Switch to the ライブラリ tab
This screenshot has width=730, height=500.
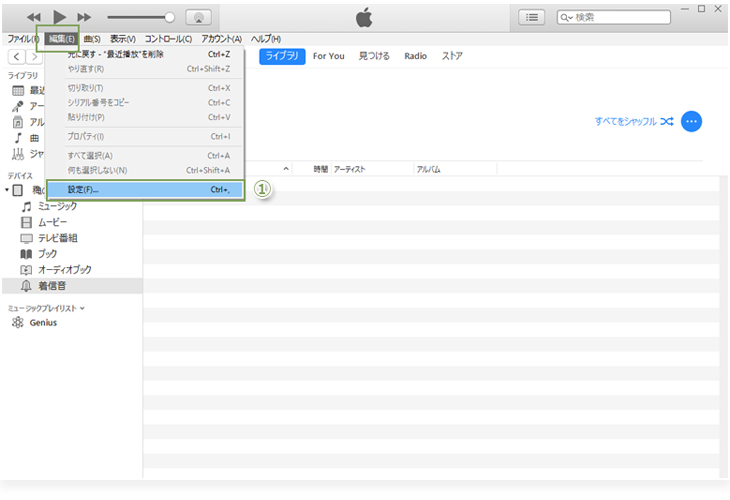tap(282, 56)
